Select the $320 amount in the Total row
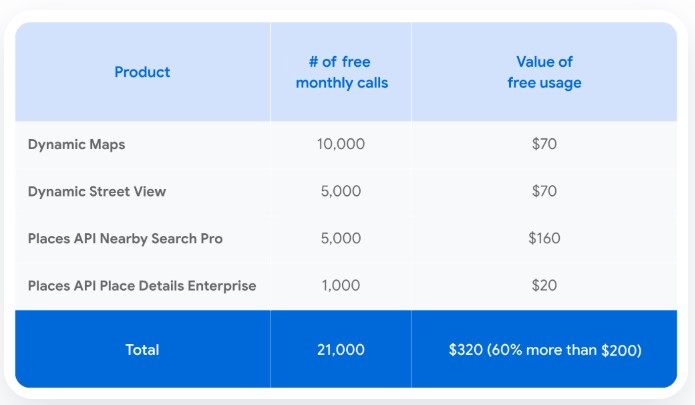695x405 pixels. pyautogui.click(x=465, y=350)
